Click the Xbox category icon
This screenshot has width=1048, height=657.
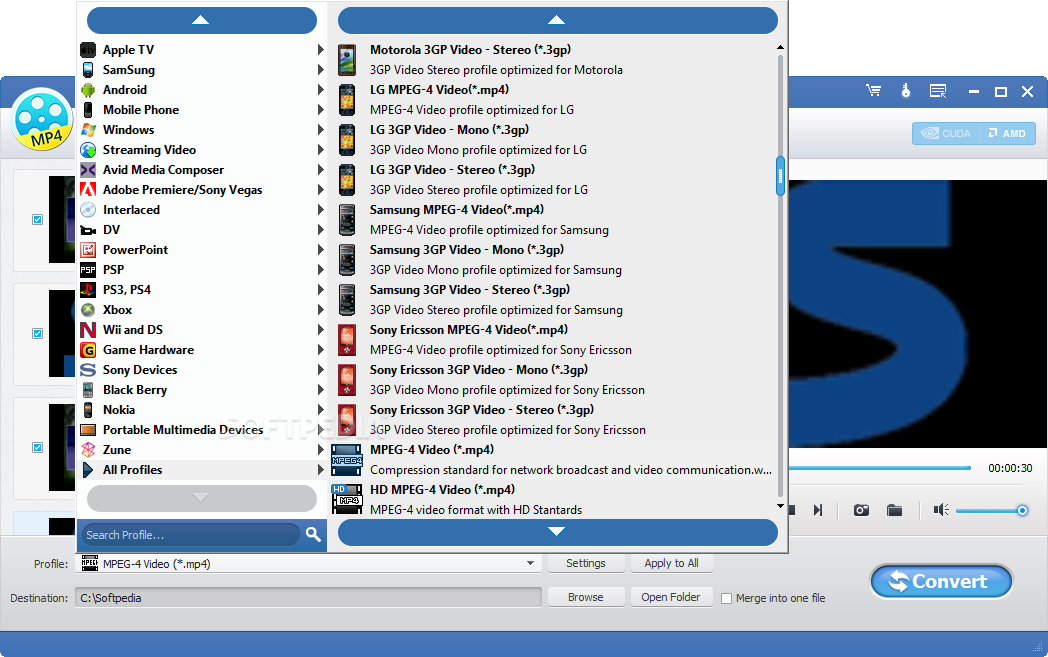[88, 310]
